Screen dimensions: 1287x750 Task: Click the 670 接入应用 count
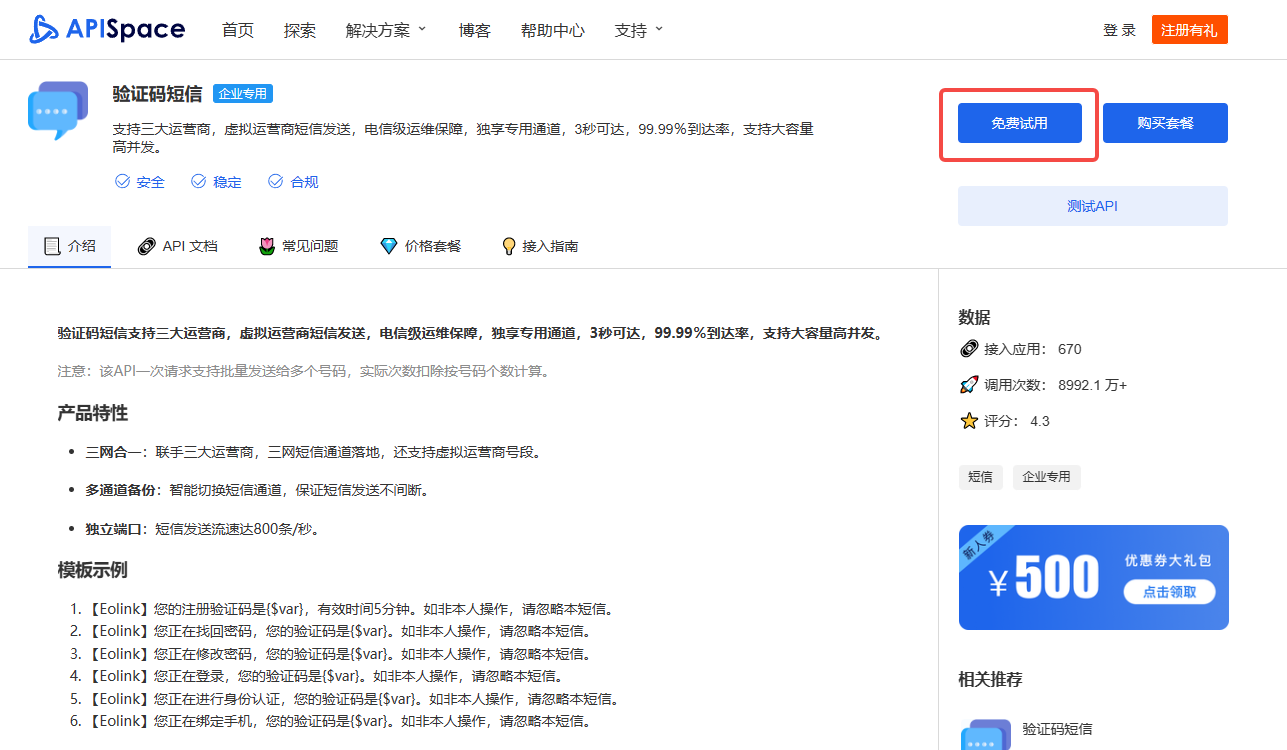(x=1069, y=349)
